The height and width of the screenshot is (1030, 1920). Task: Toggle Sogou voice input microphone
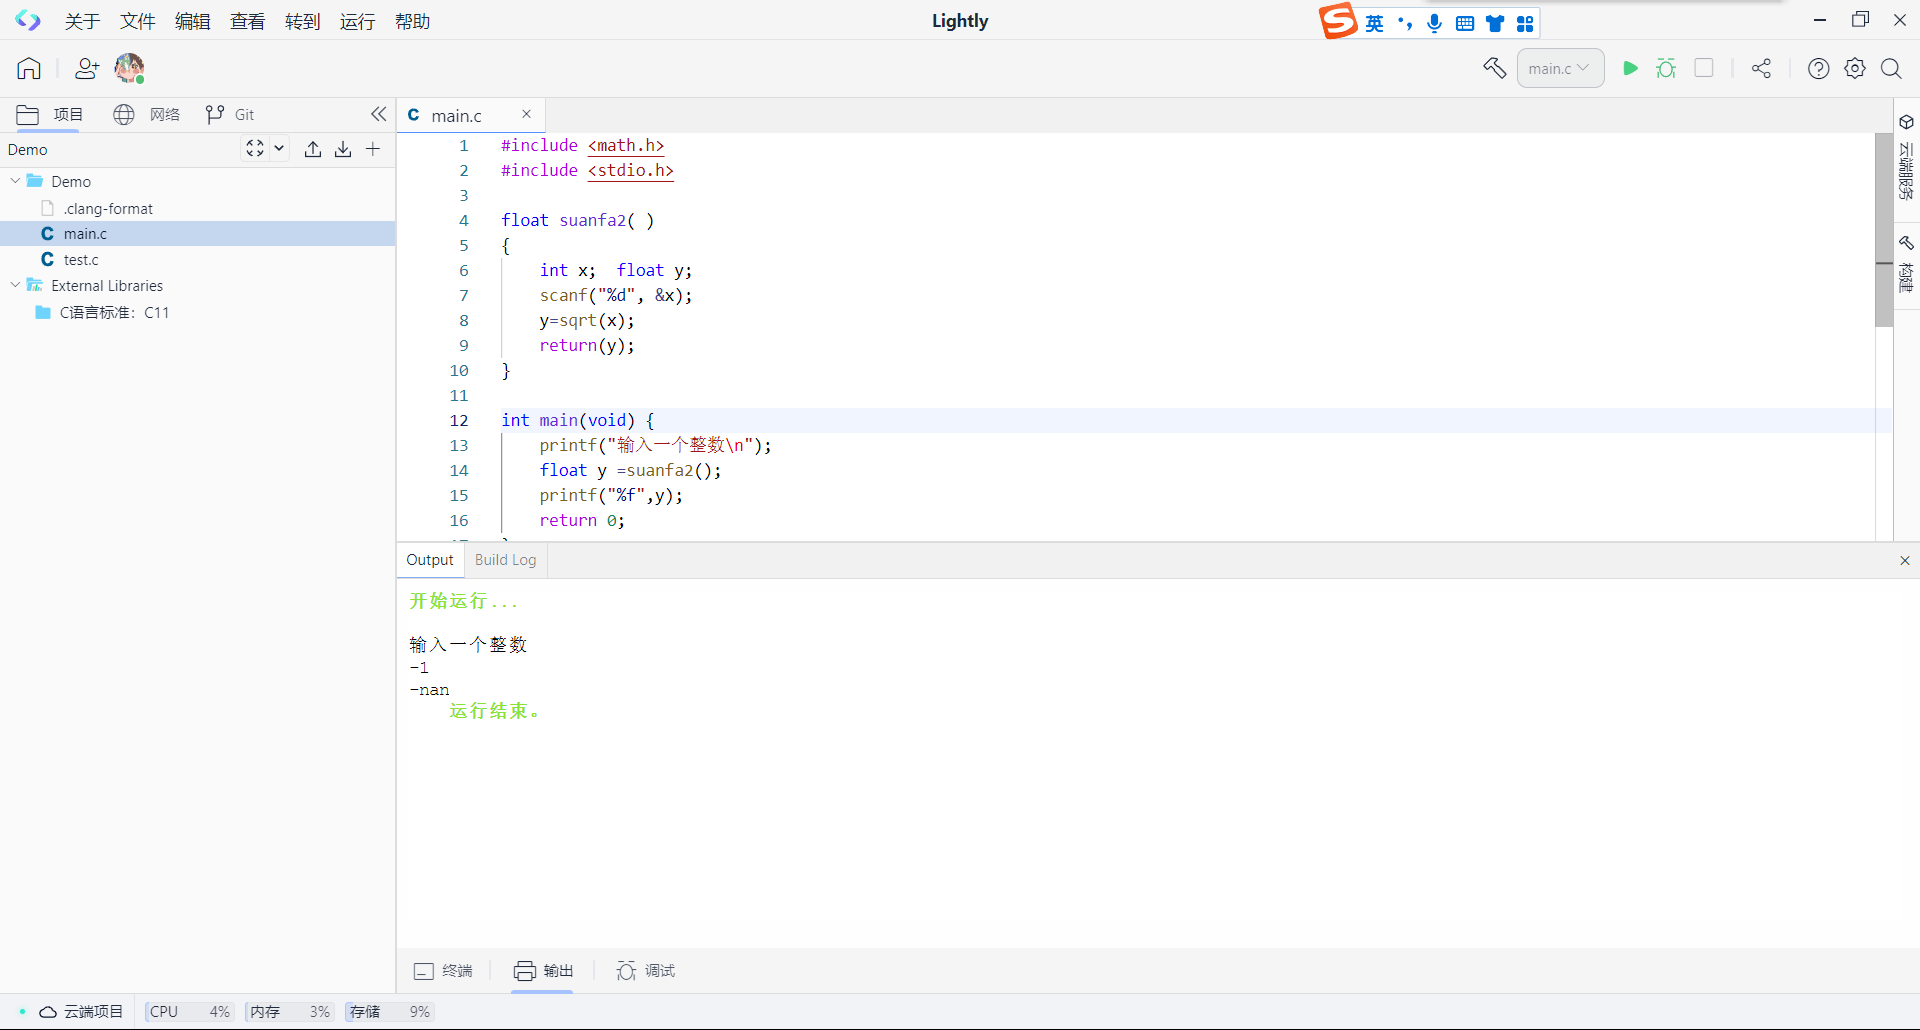(1435, 23)
